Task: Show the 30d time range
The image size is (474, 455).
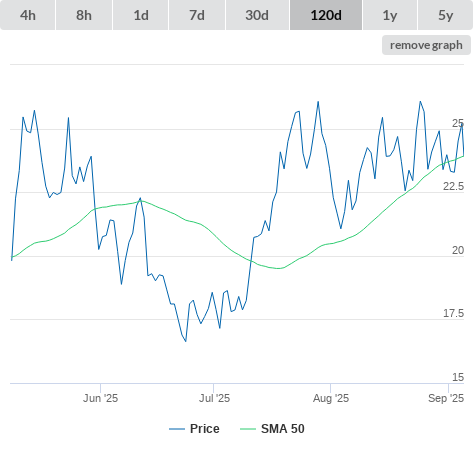Action: pyautogui.click(x=257, y=15)
